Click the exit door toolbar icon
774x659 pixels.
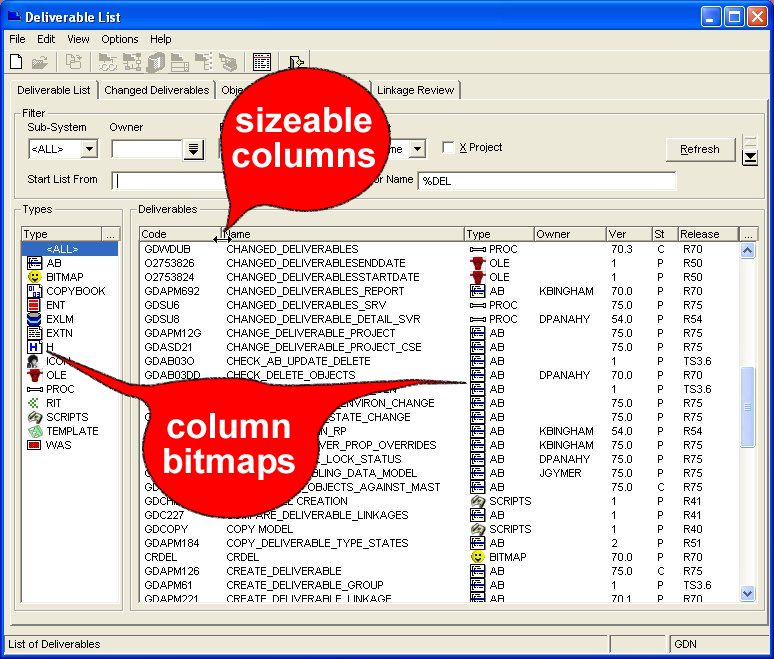[296, 62]
